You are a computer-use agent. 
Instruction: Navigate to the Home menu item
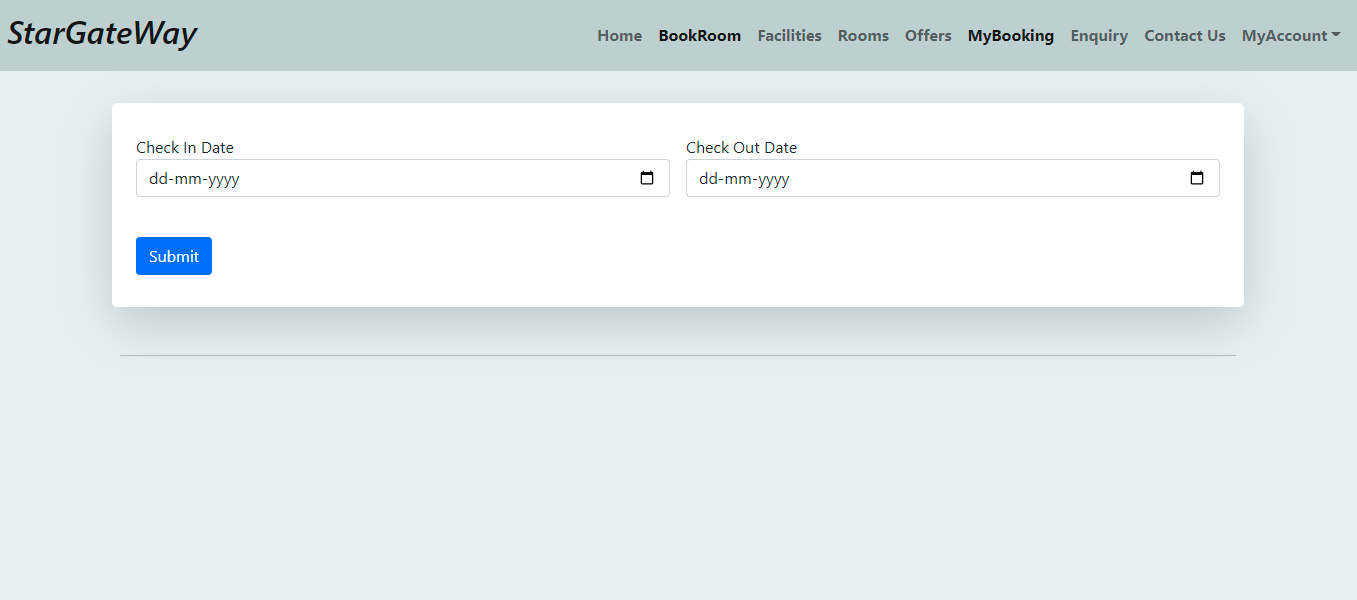click(x=619, y=35)
